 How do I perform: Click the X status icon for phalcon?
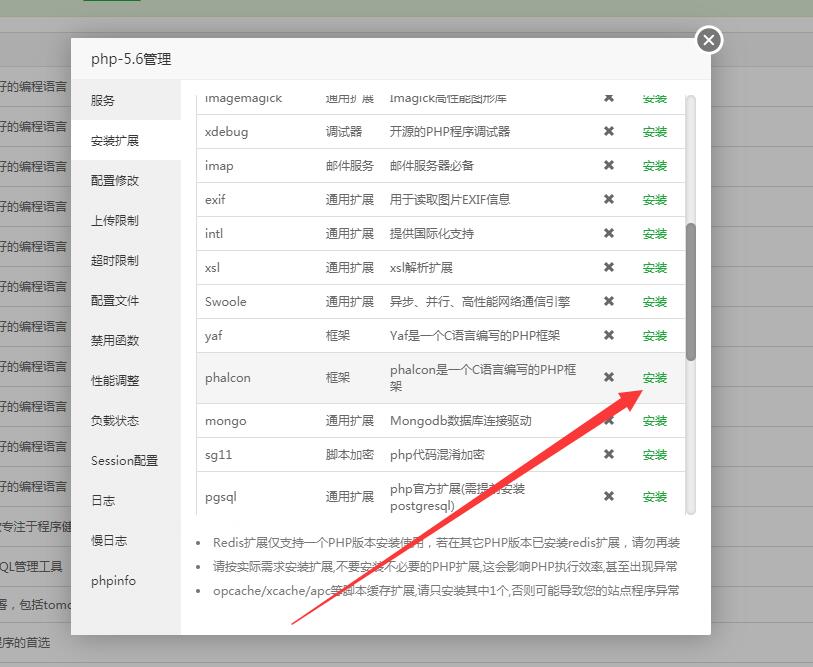coord(608,378)
